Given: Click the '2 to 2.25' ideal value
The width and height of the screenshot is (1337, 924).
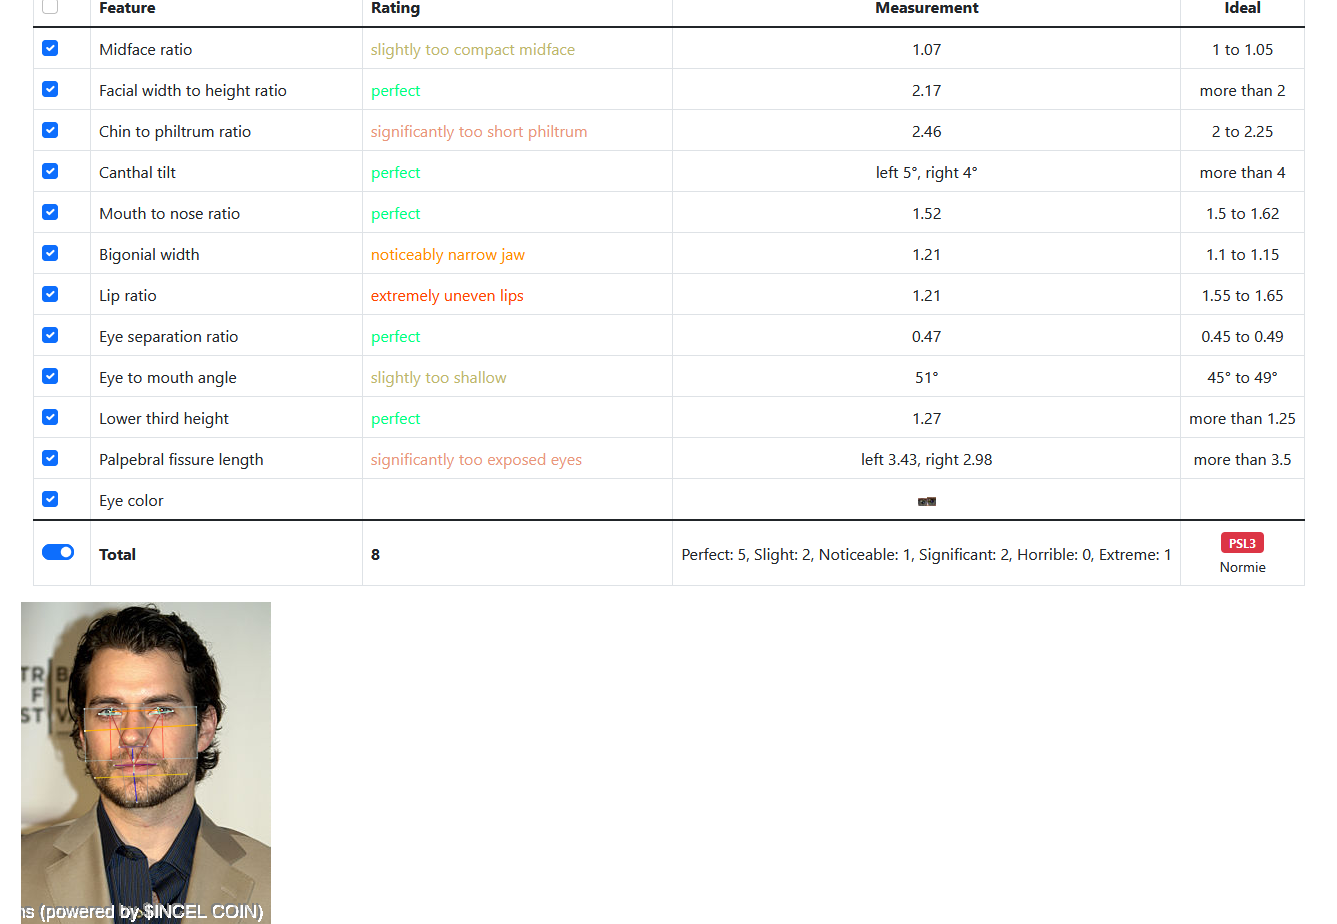Looking at the screenshot, I should point(1242,131).
